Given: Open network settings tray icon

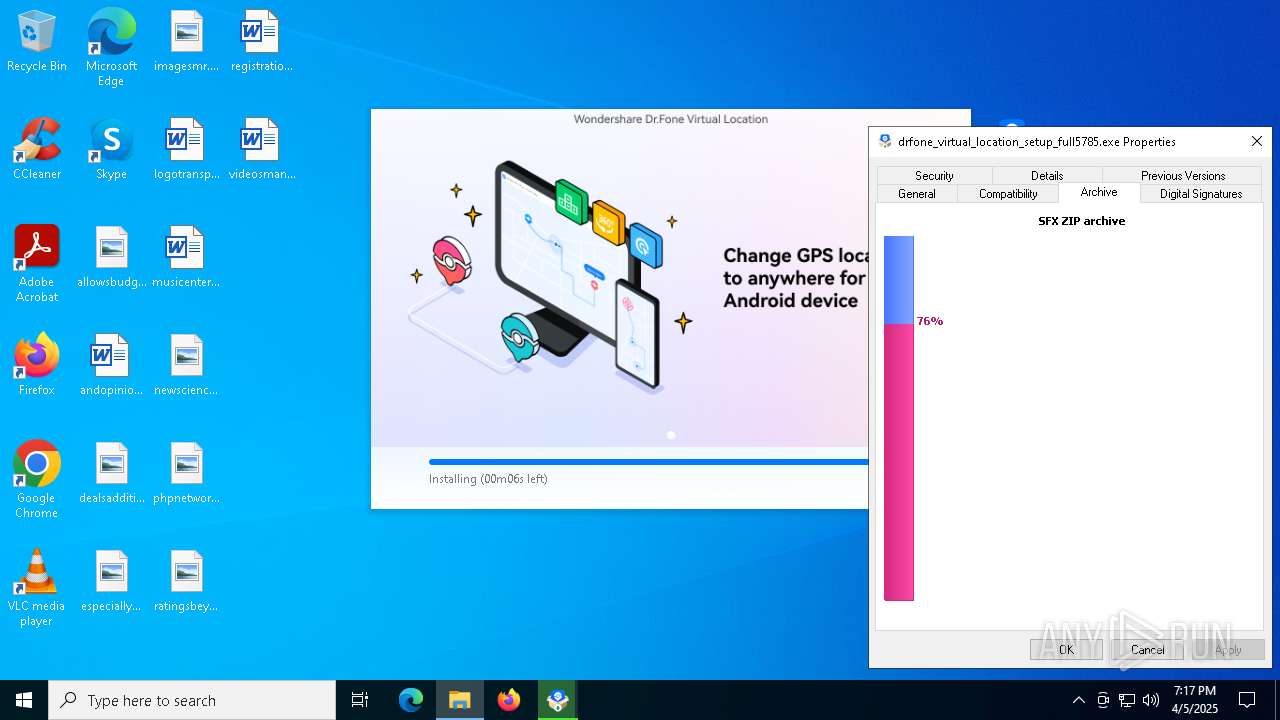Looking at the screenshot, I should tap(1127, 700).
